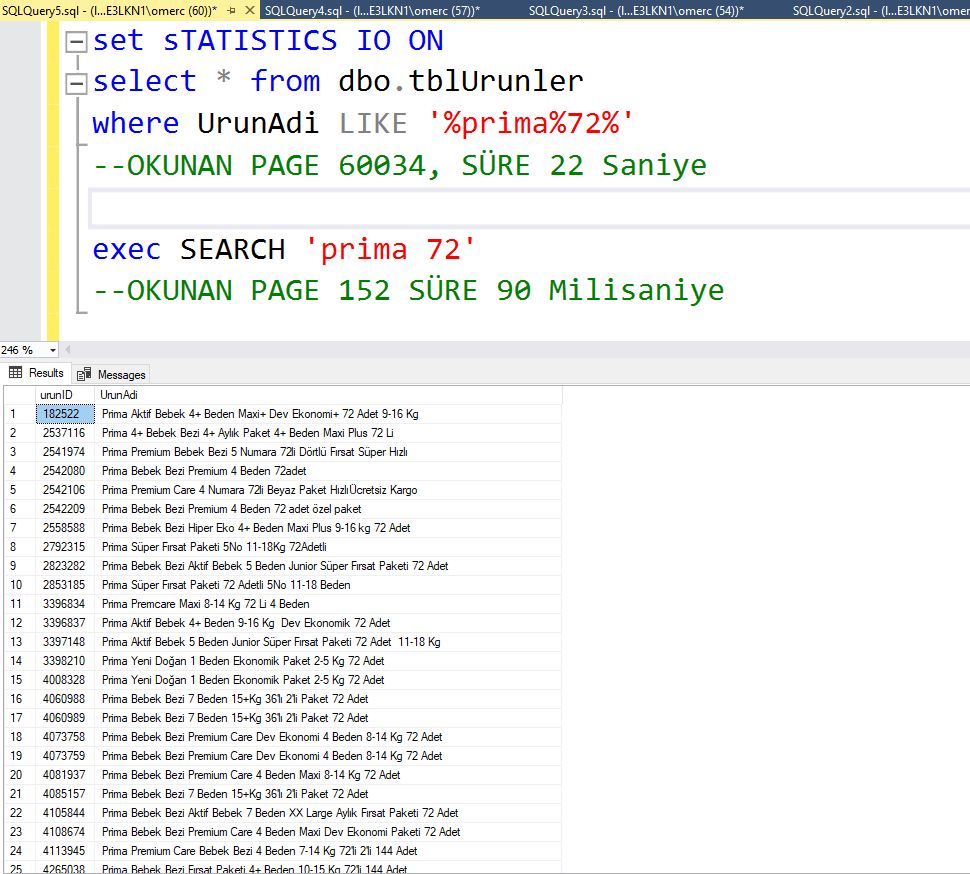Viewport: 970px width, 874px height.
Task: Close the SQLQuery5.sql tab
Action: 250,10
